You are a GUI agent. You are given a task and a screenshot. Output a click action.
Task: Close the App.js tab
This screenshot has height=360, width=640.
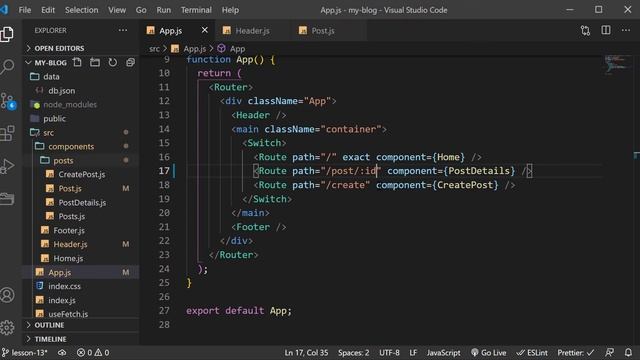204,30
